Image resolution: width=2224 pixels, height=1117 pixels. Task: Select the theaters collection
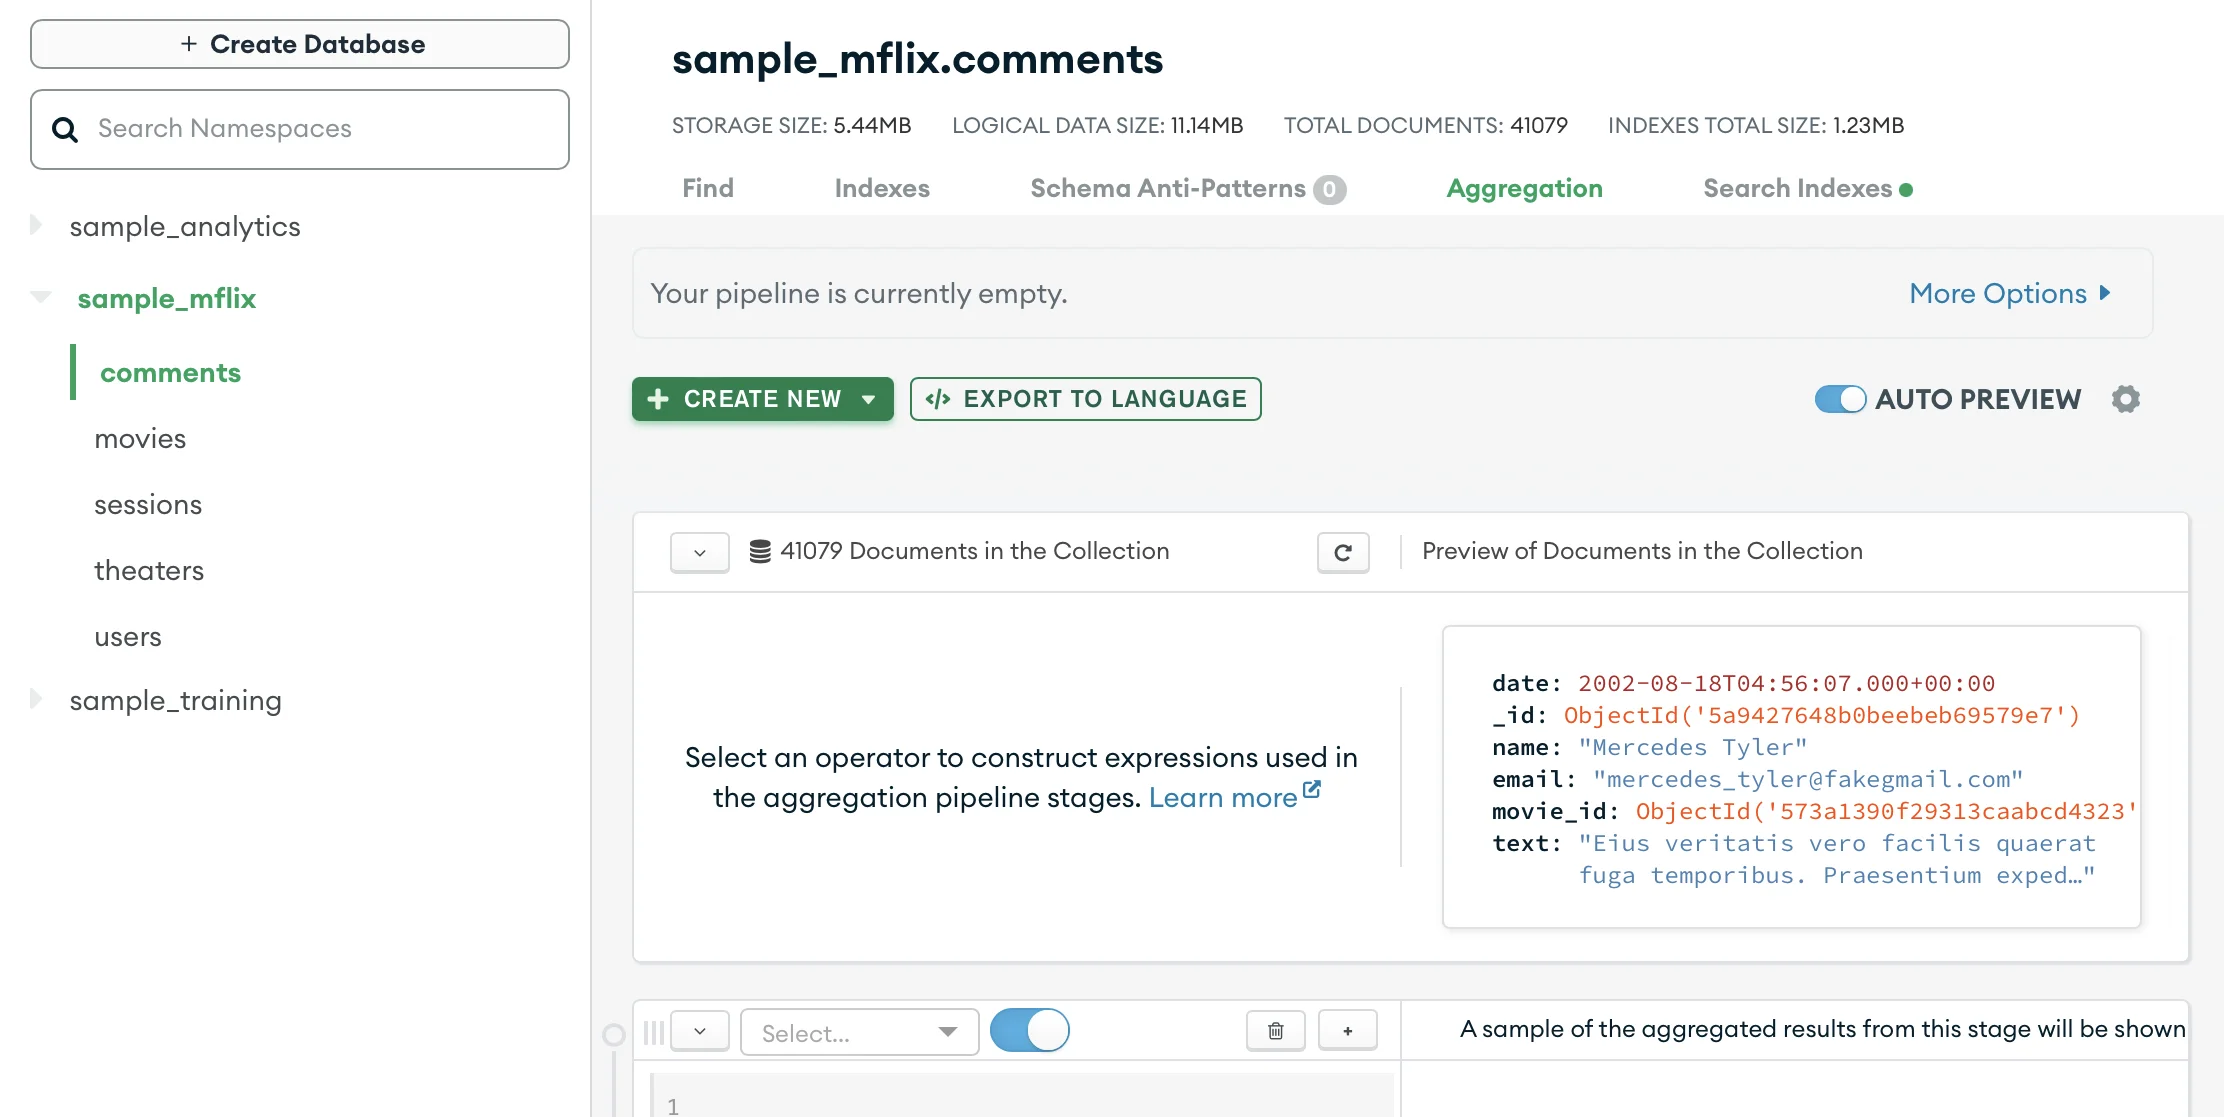149,570
